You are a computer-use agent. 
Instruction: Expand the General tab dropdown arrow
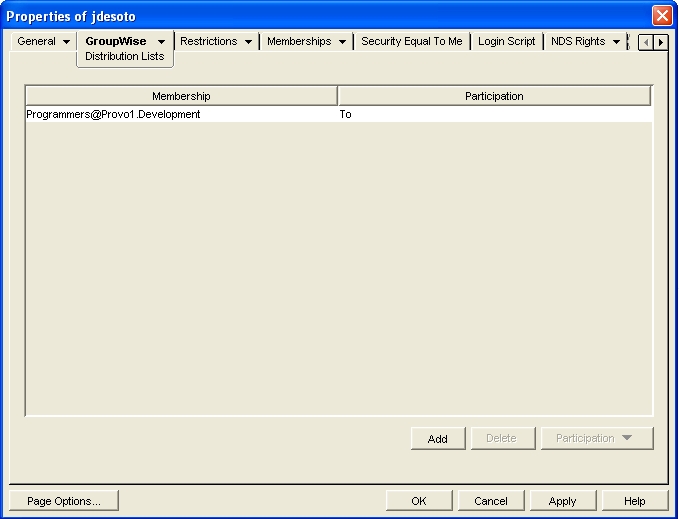66,42
